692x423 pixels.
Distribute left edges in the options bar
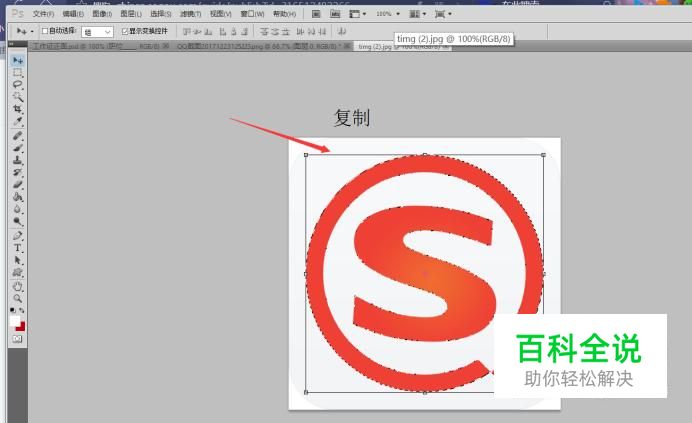click(x=301, y=31)
